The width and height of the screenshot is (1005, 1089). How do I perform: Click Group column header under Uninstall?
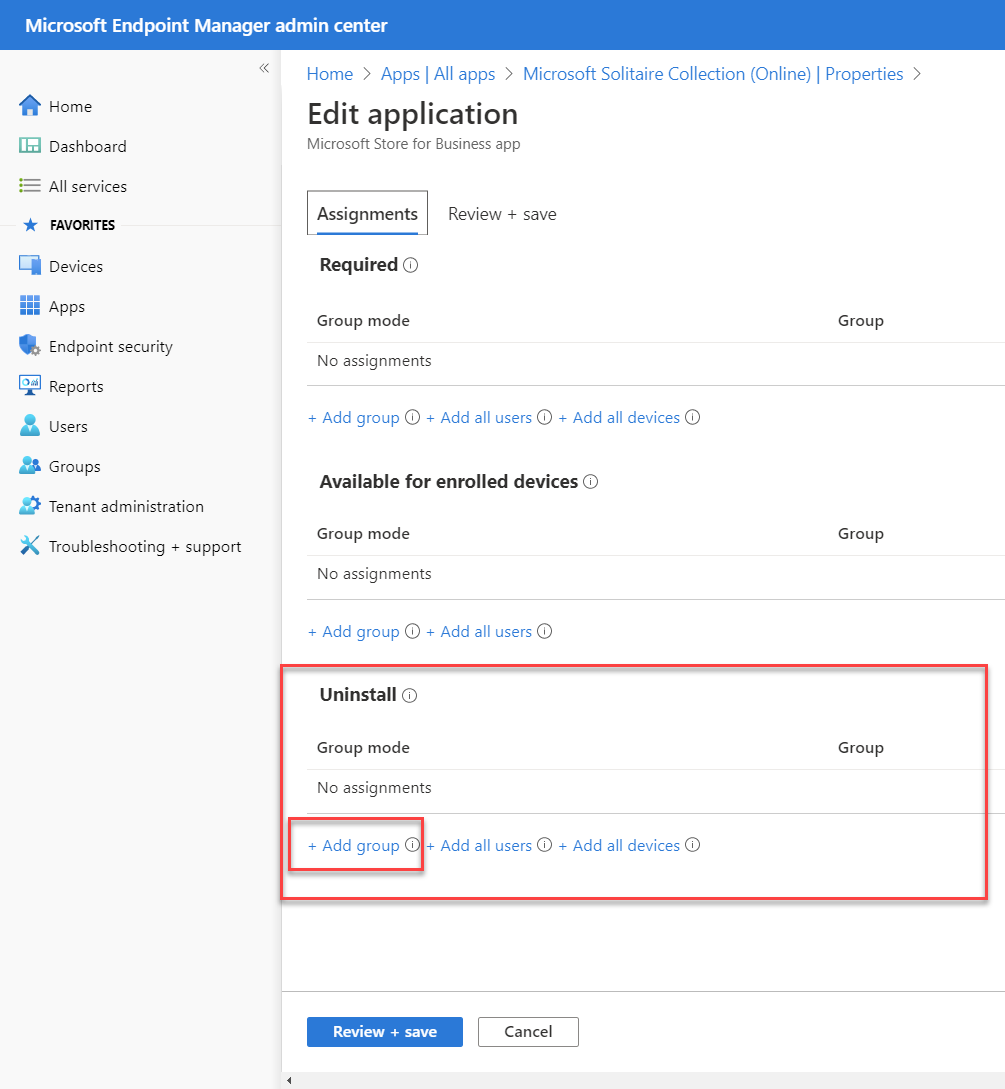tap(861, 748)
